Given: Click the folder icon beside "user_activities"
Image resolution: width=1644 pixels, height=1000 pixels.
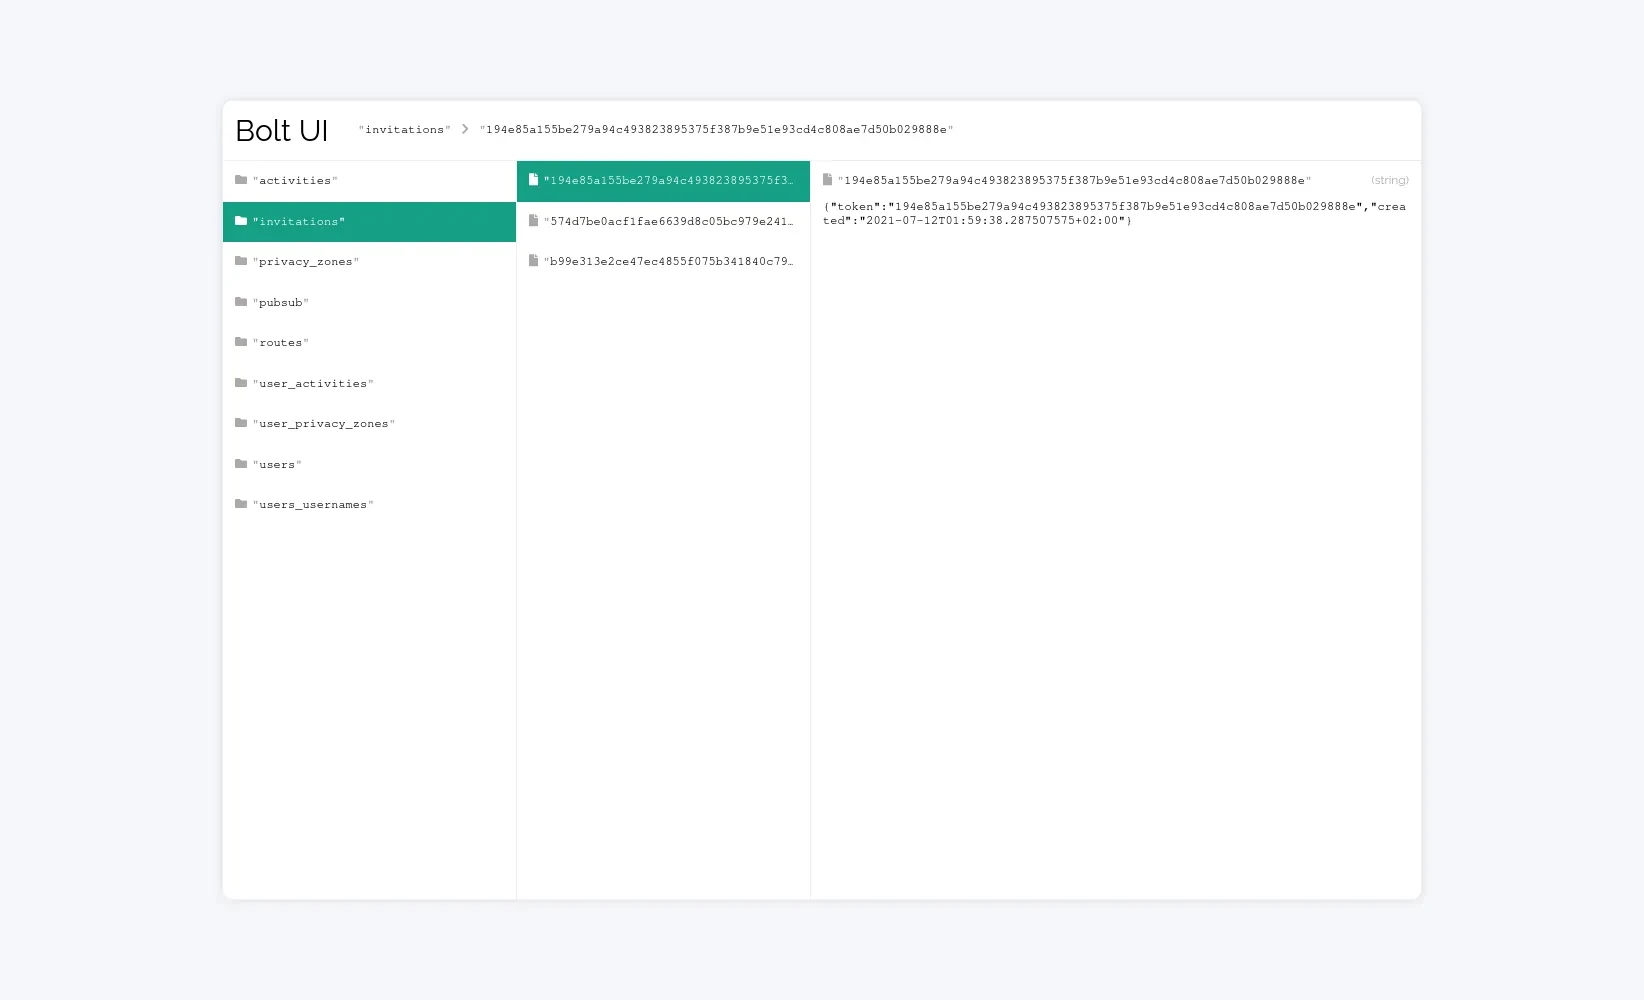Looking at the screenshot, I should tap(241, 383).
